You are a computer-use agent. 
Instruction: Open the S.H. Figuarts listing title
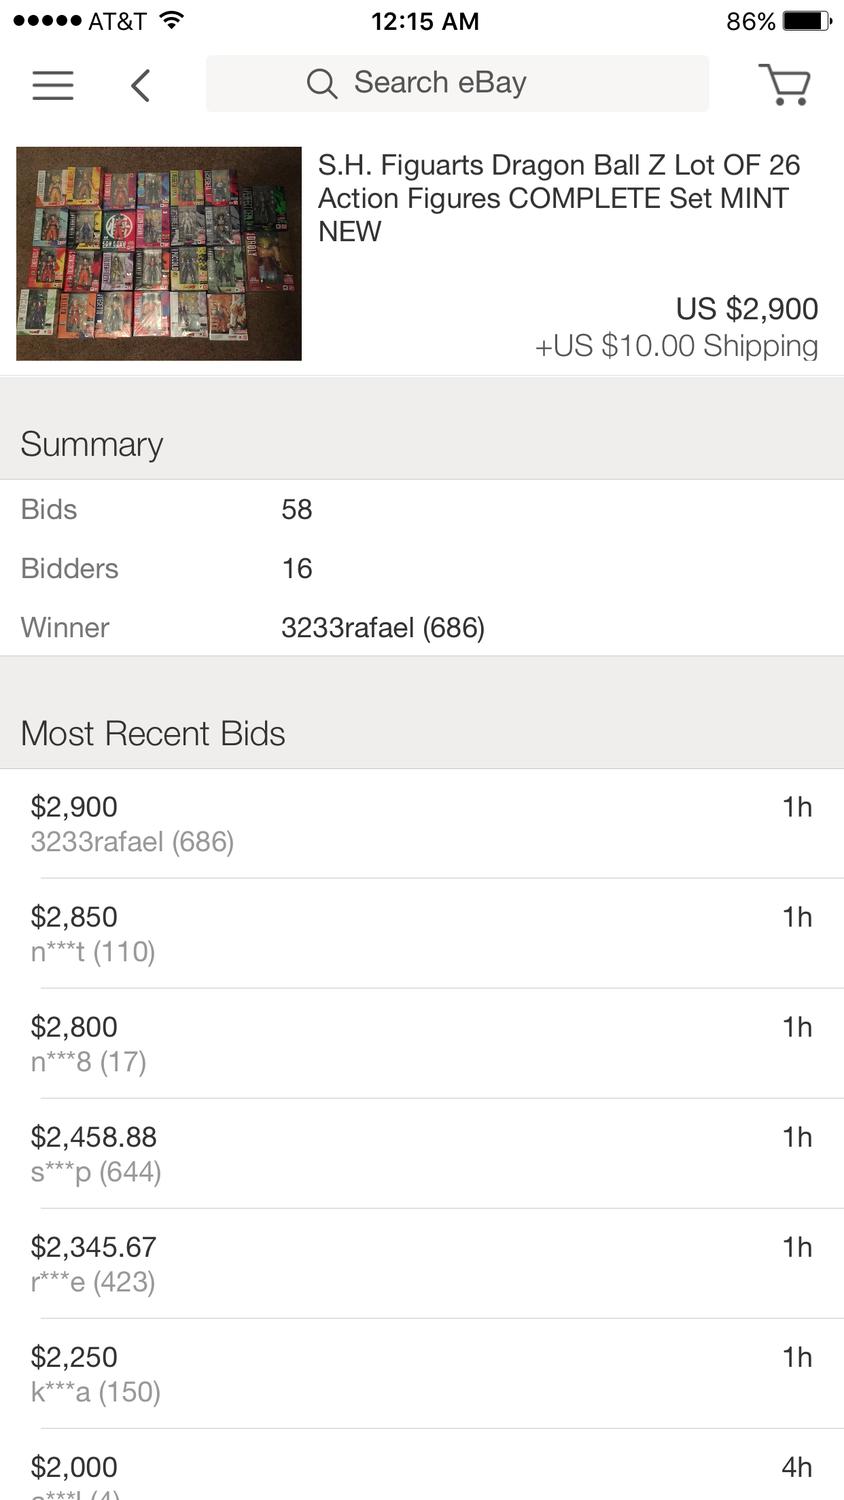pyautogui.click(x=559, y=198)
